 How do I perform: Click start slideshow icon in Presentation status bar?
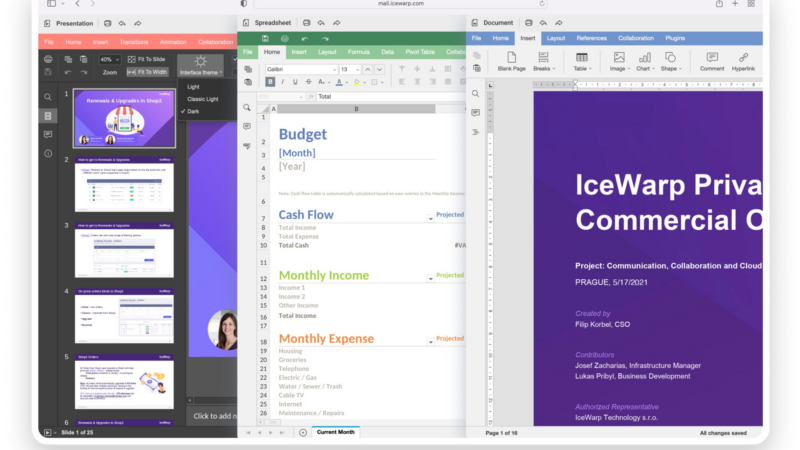tap(47, 433)
